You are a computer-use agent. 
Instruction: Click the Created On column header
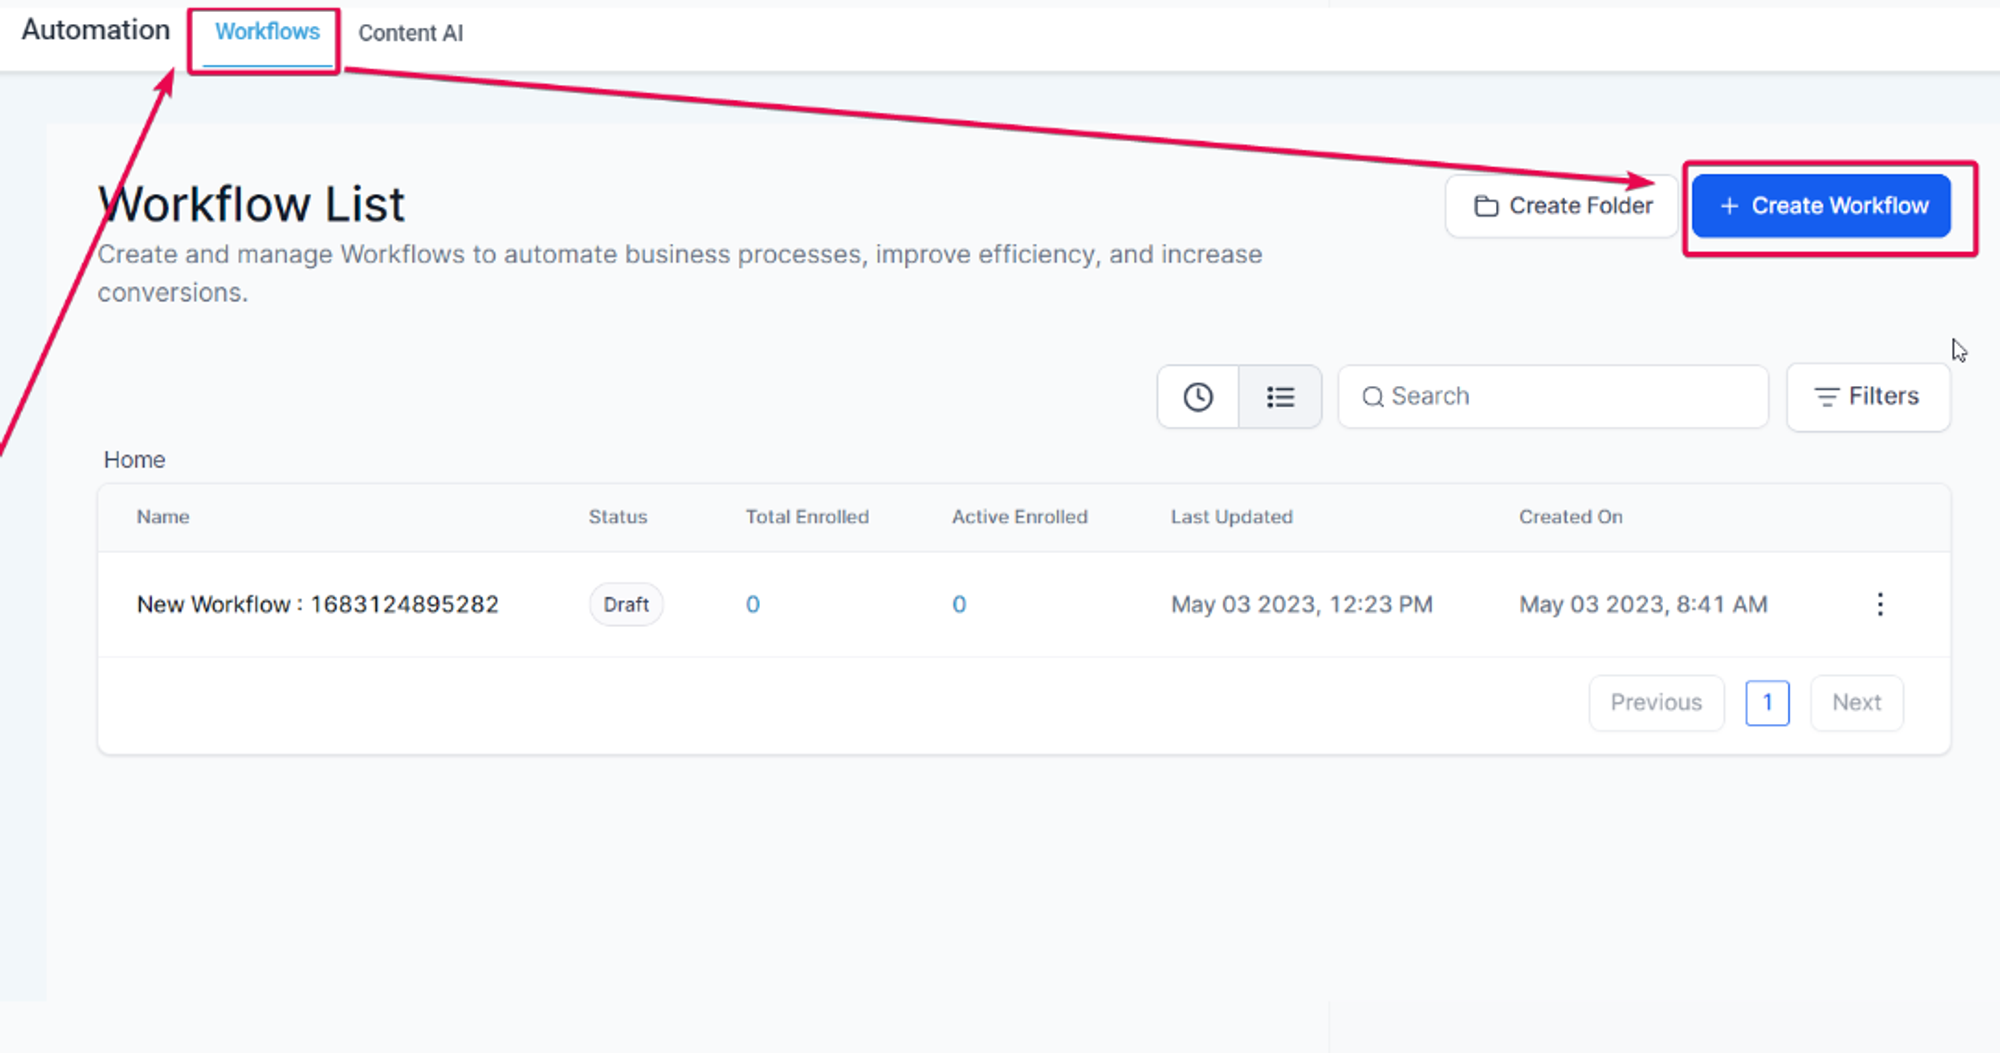click(x=1570, y=517)
